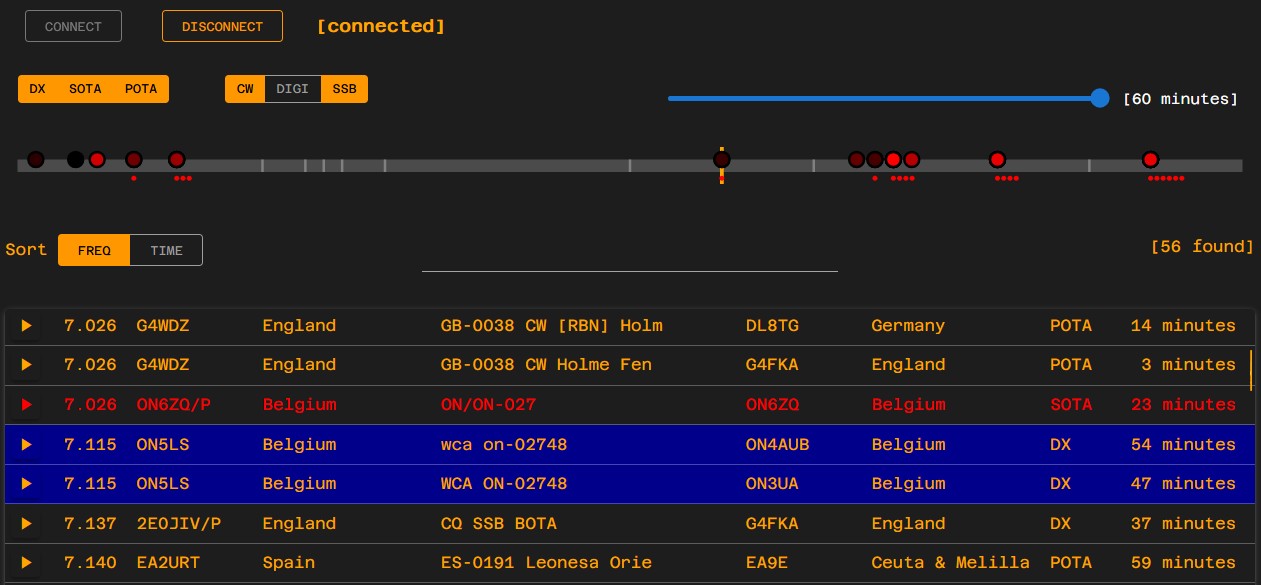Toggle the SSB mode filter
The width and height of the screenshot is (1261, 585).
pyautogui.click(x=345, y=89)
